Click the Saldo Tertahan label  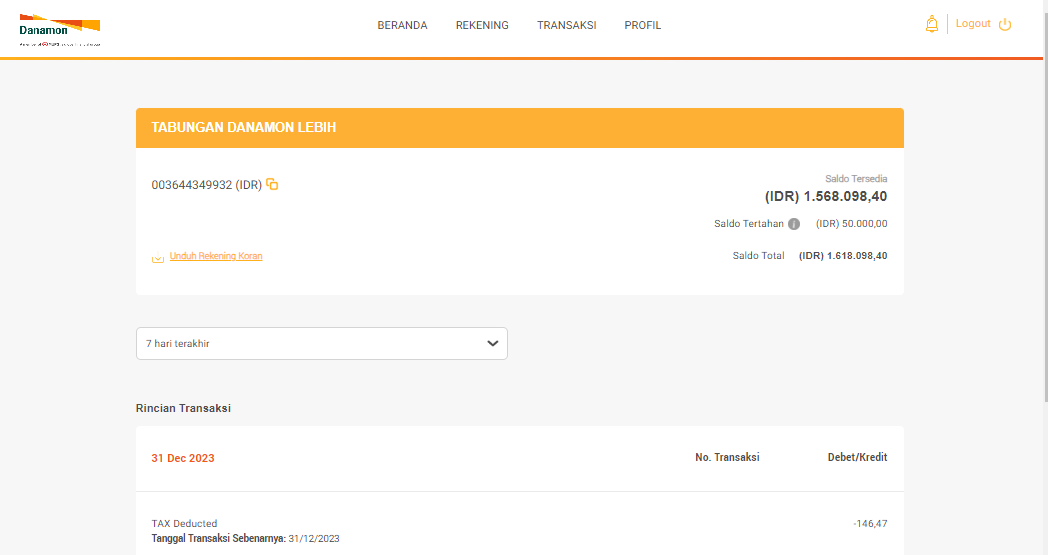tap(749, 224)
